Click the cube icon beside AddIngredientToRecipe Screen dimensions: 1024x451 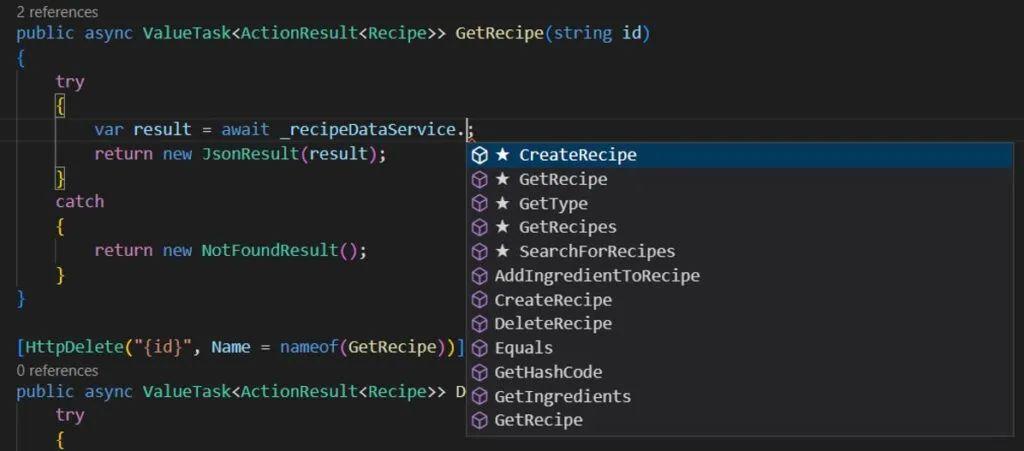click(480, 276)
